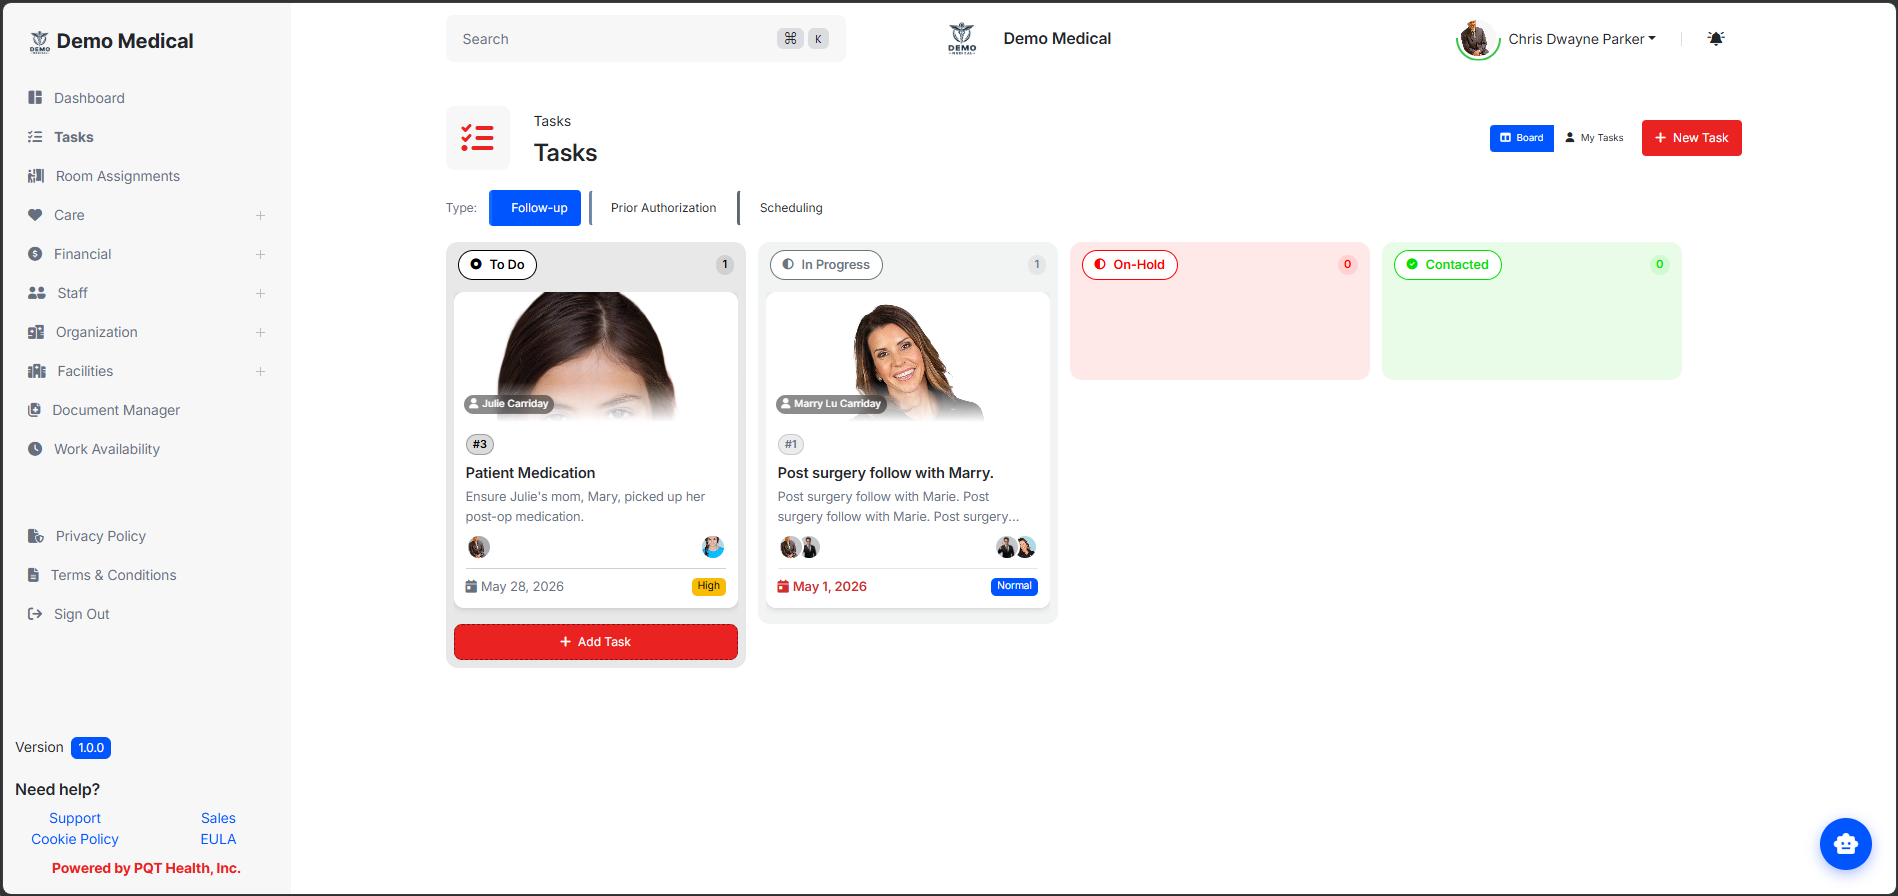Click the Facilities buildings icon

37,371
